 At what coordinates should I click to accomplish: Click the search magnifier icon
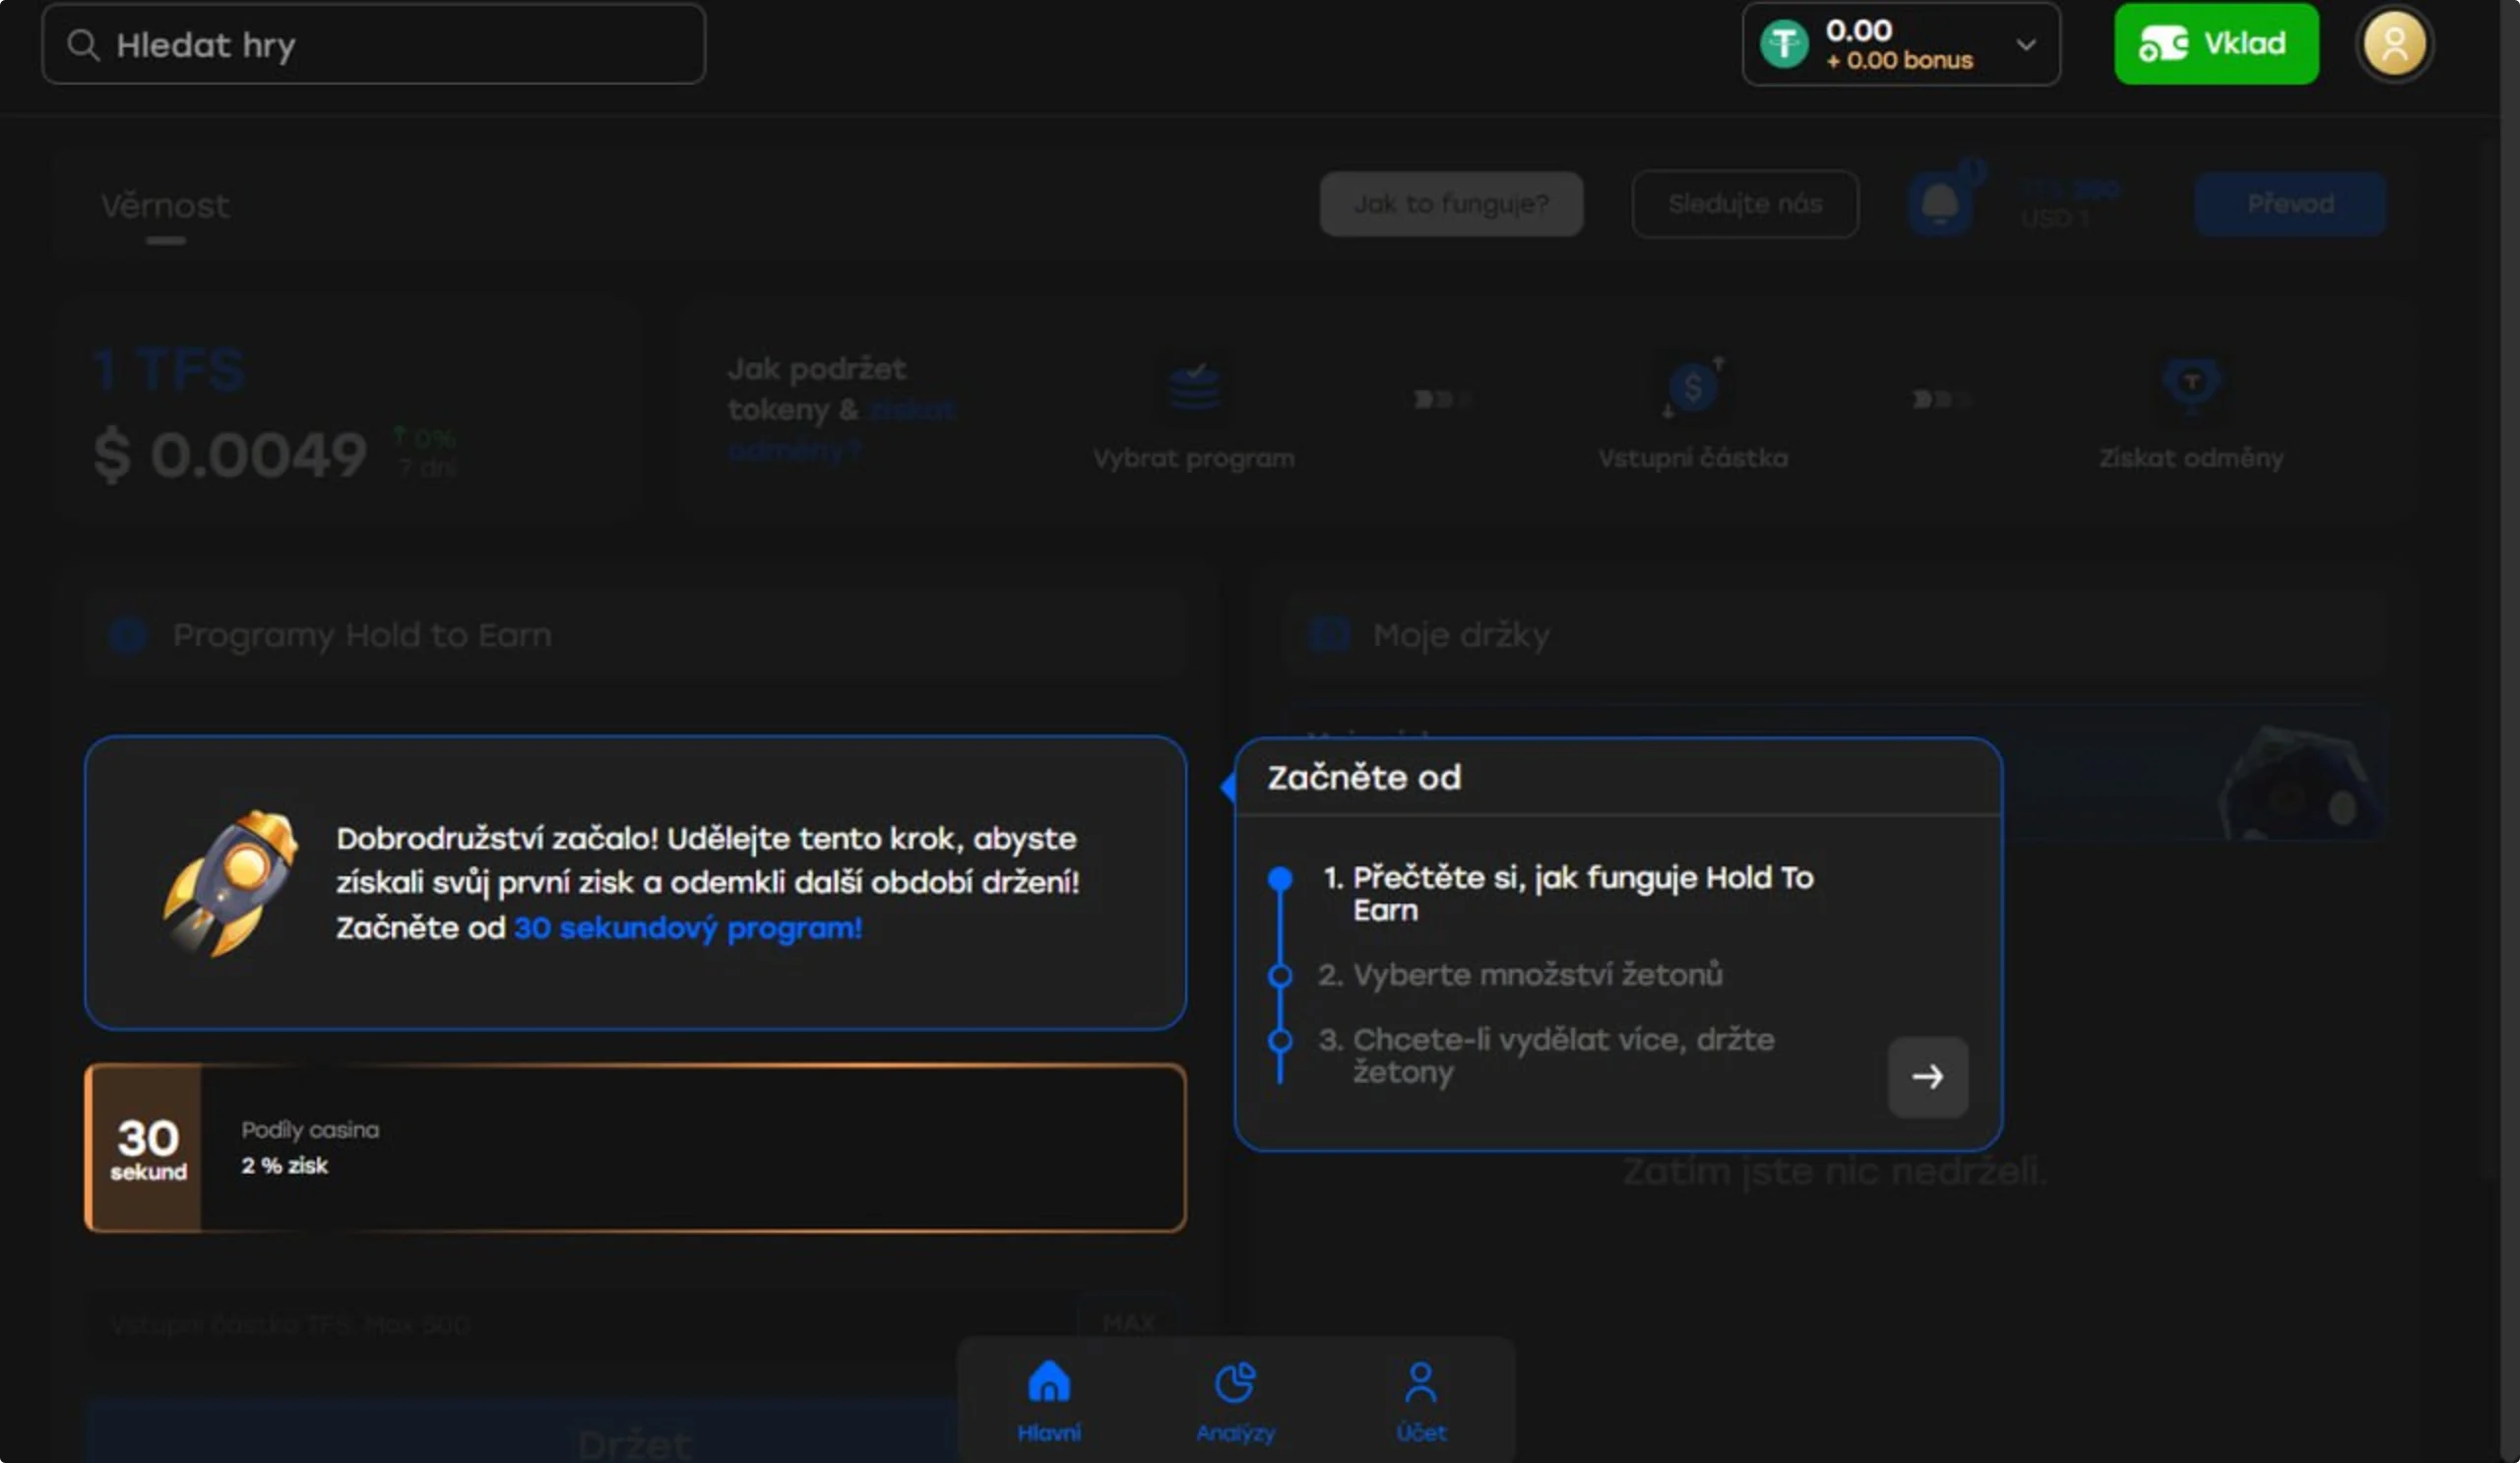83,45
